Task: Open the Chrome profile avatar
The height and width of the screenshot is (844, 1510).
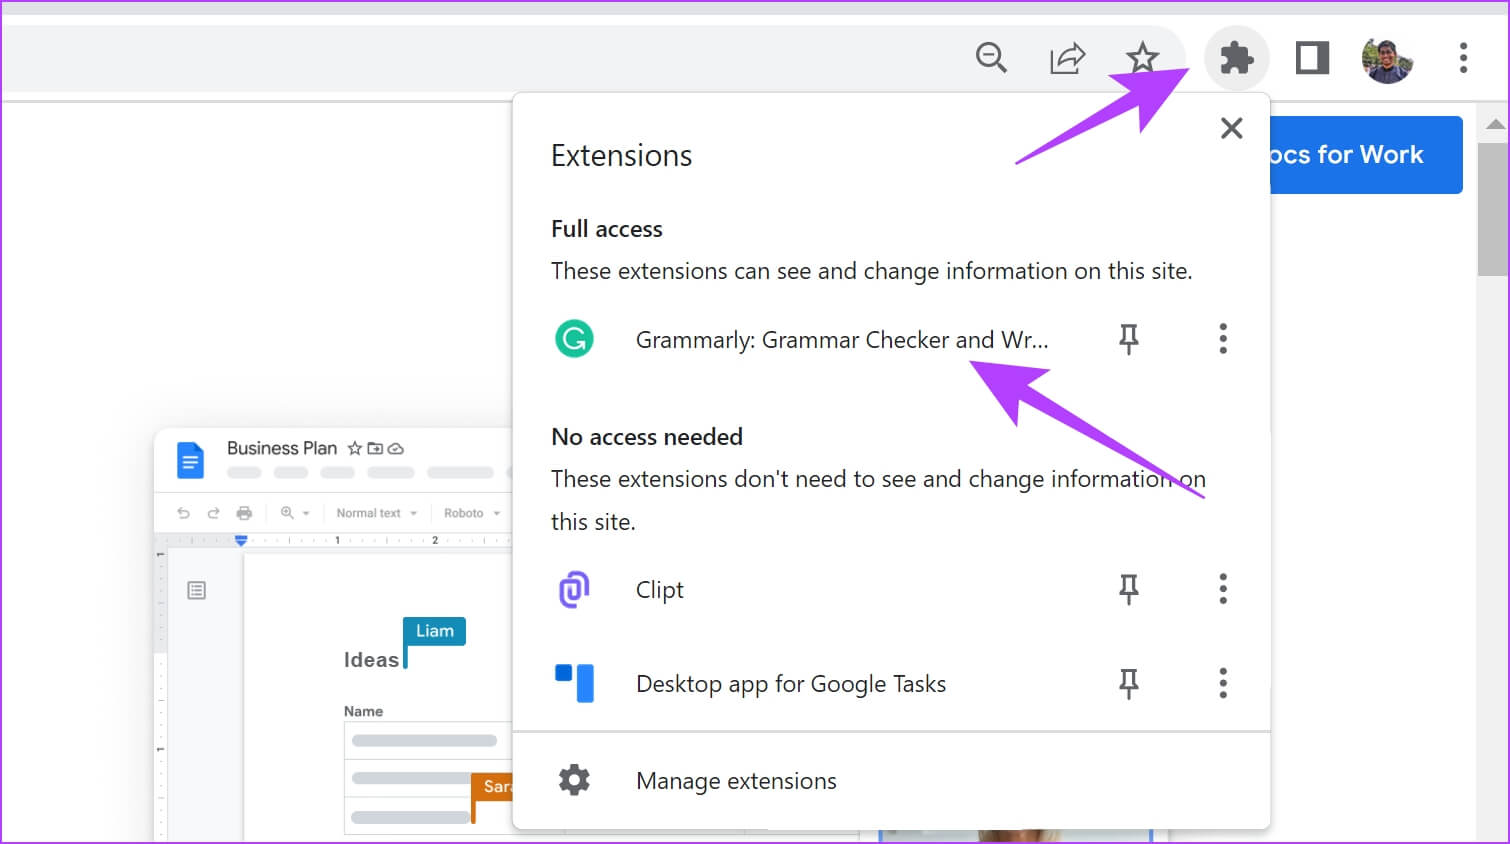Action: pos(1387,59)
